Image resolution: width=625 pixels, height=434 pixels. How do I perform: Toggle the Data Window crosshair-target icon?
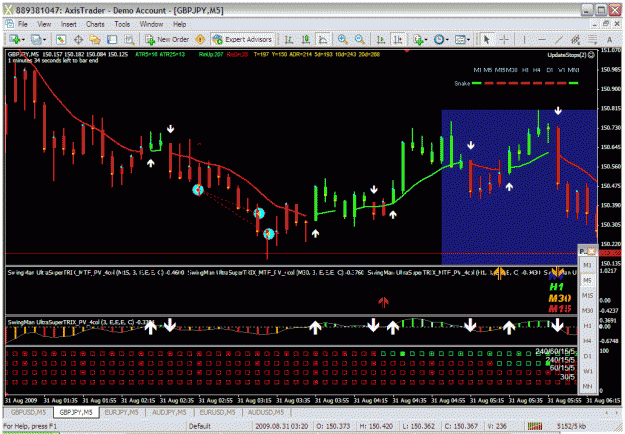click(78, 39)
